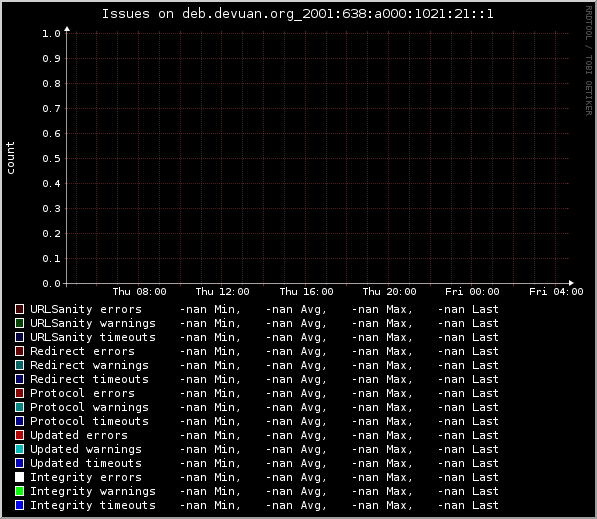Click the Redirect warnings teal swatch
Image resolution: width=597 pixels, height=519 pixels.
(x=19, y=365)
